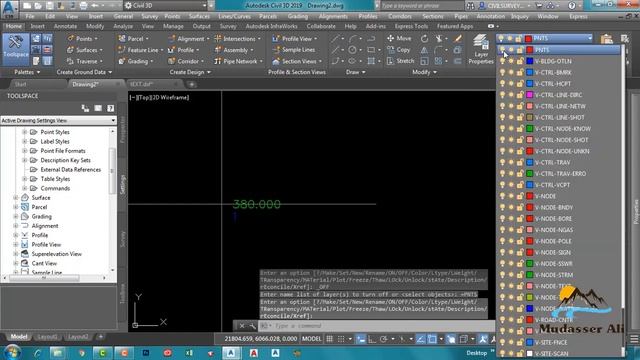Toggle V-CTRL-LINE-NETW layer lightbulb
Viewport: 640px width, 360px height.
click(502, 106)
